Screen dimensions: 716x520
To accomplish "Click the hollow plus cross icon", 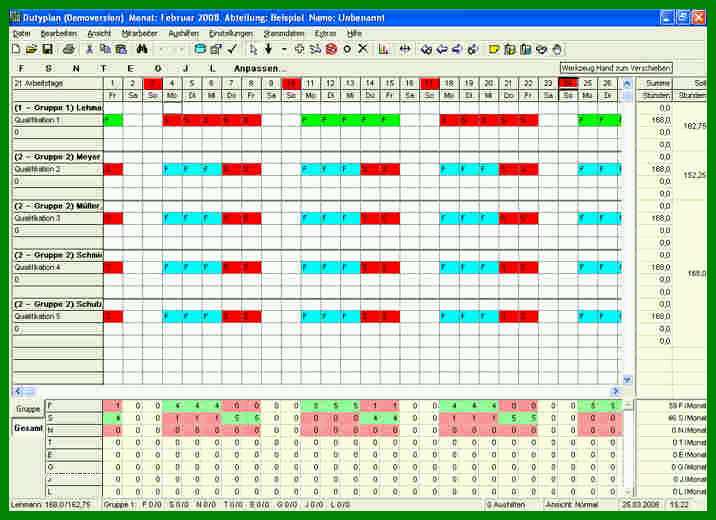I will click(x=300, y=49).
